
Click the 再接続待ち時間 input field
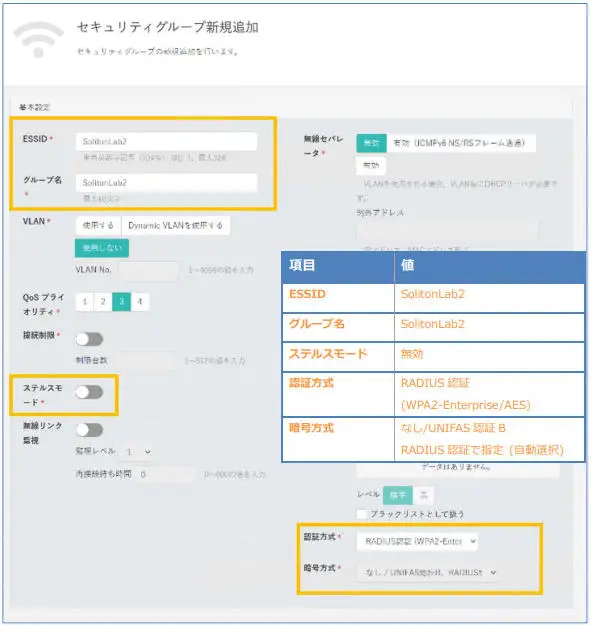click(x=165, y=475)
